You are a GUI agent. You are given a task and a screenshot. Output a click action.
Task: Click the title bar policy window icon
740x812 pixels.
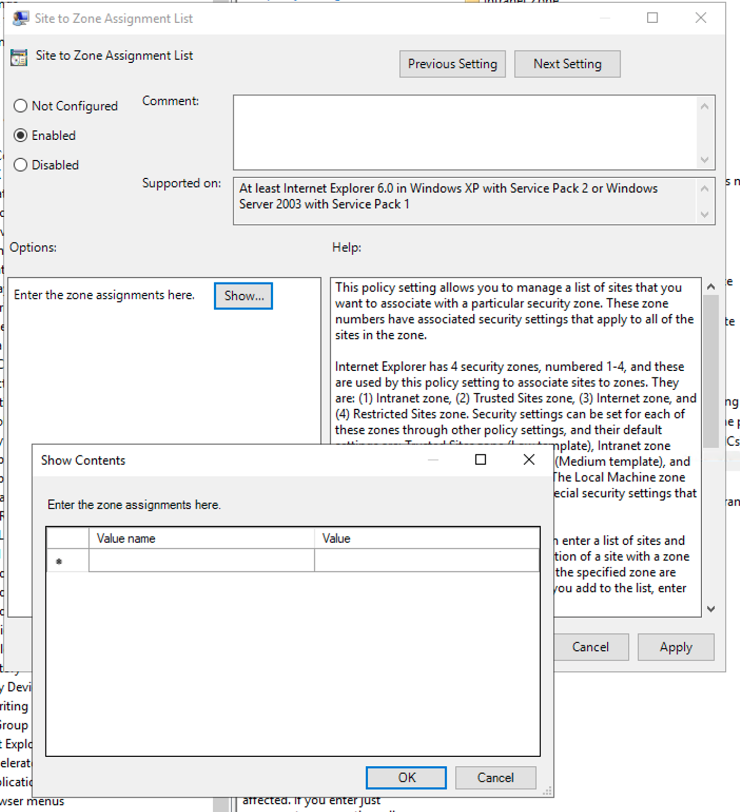point(21,19)
